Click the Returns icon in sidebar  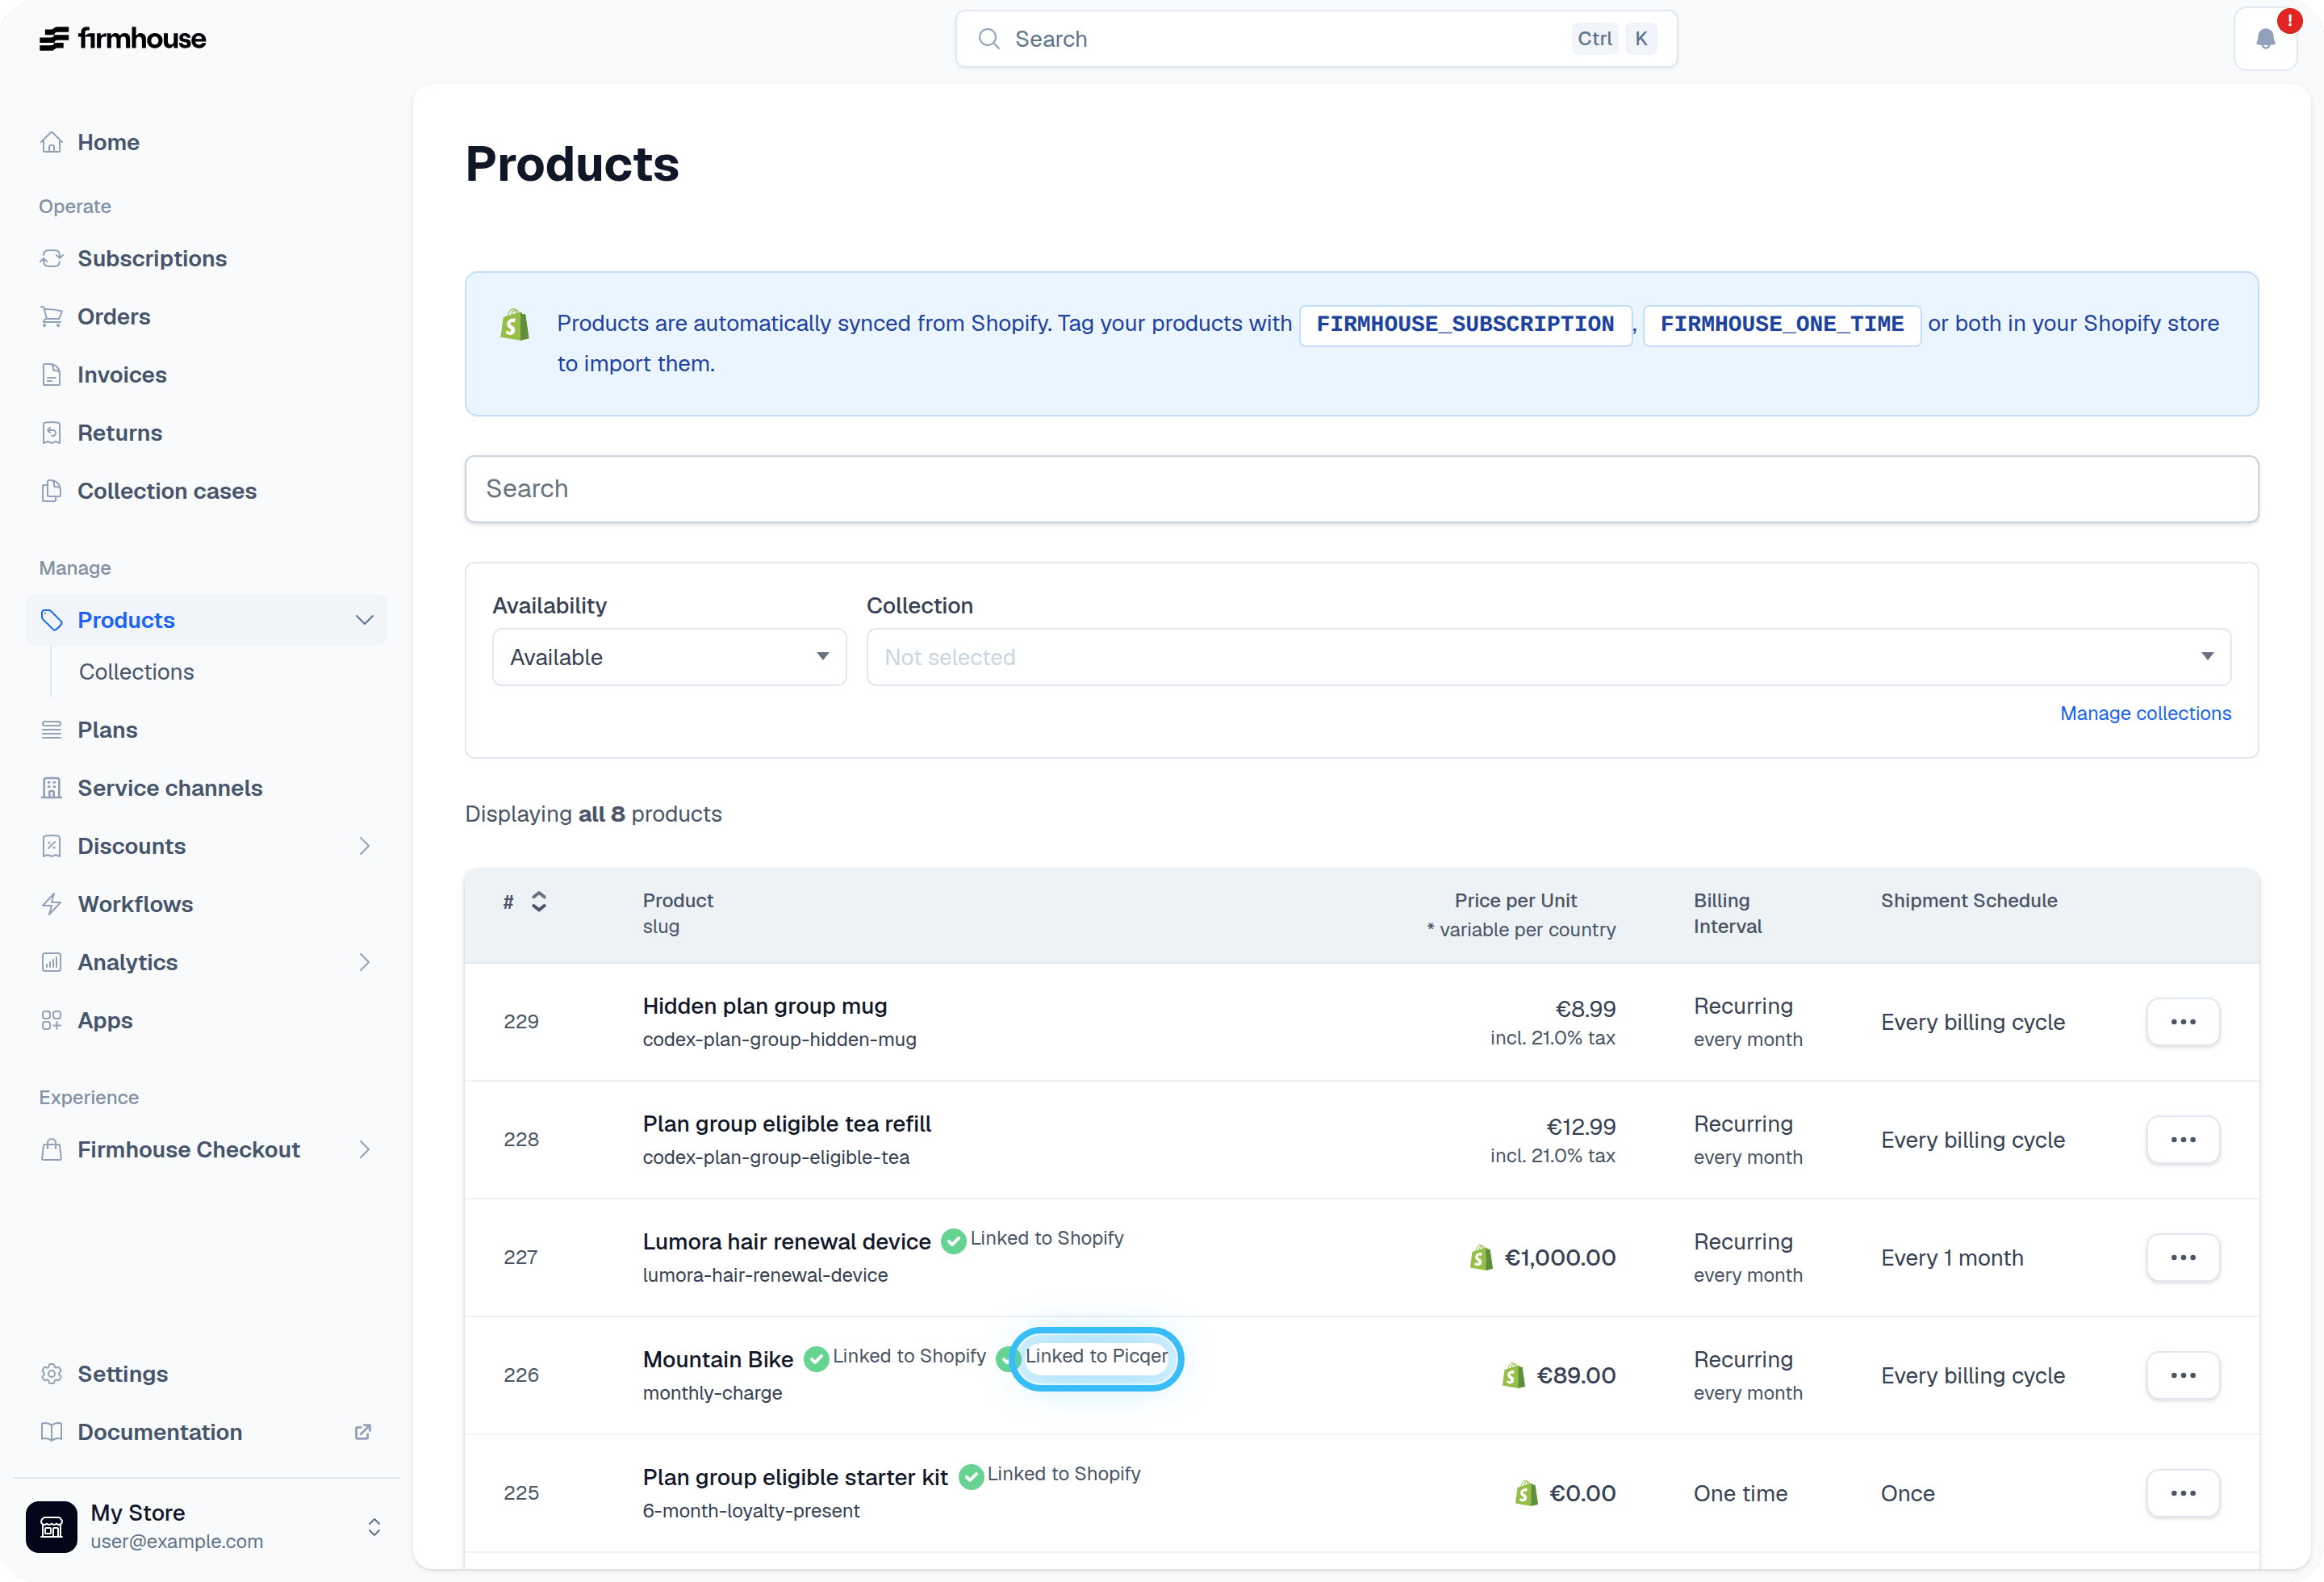(x=52, y=432)
